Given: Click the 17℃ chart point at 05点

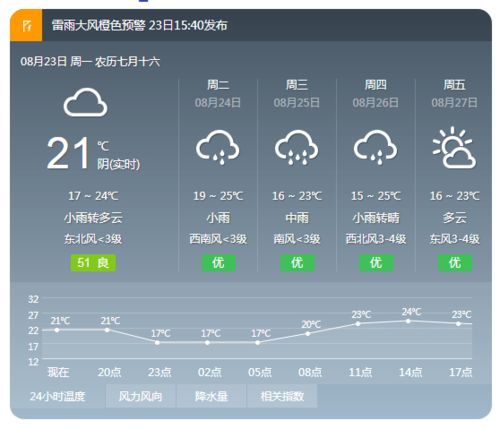Looking at the screenshot, I should [258, 342].
